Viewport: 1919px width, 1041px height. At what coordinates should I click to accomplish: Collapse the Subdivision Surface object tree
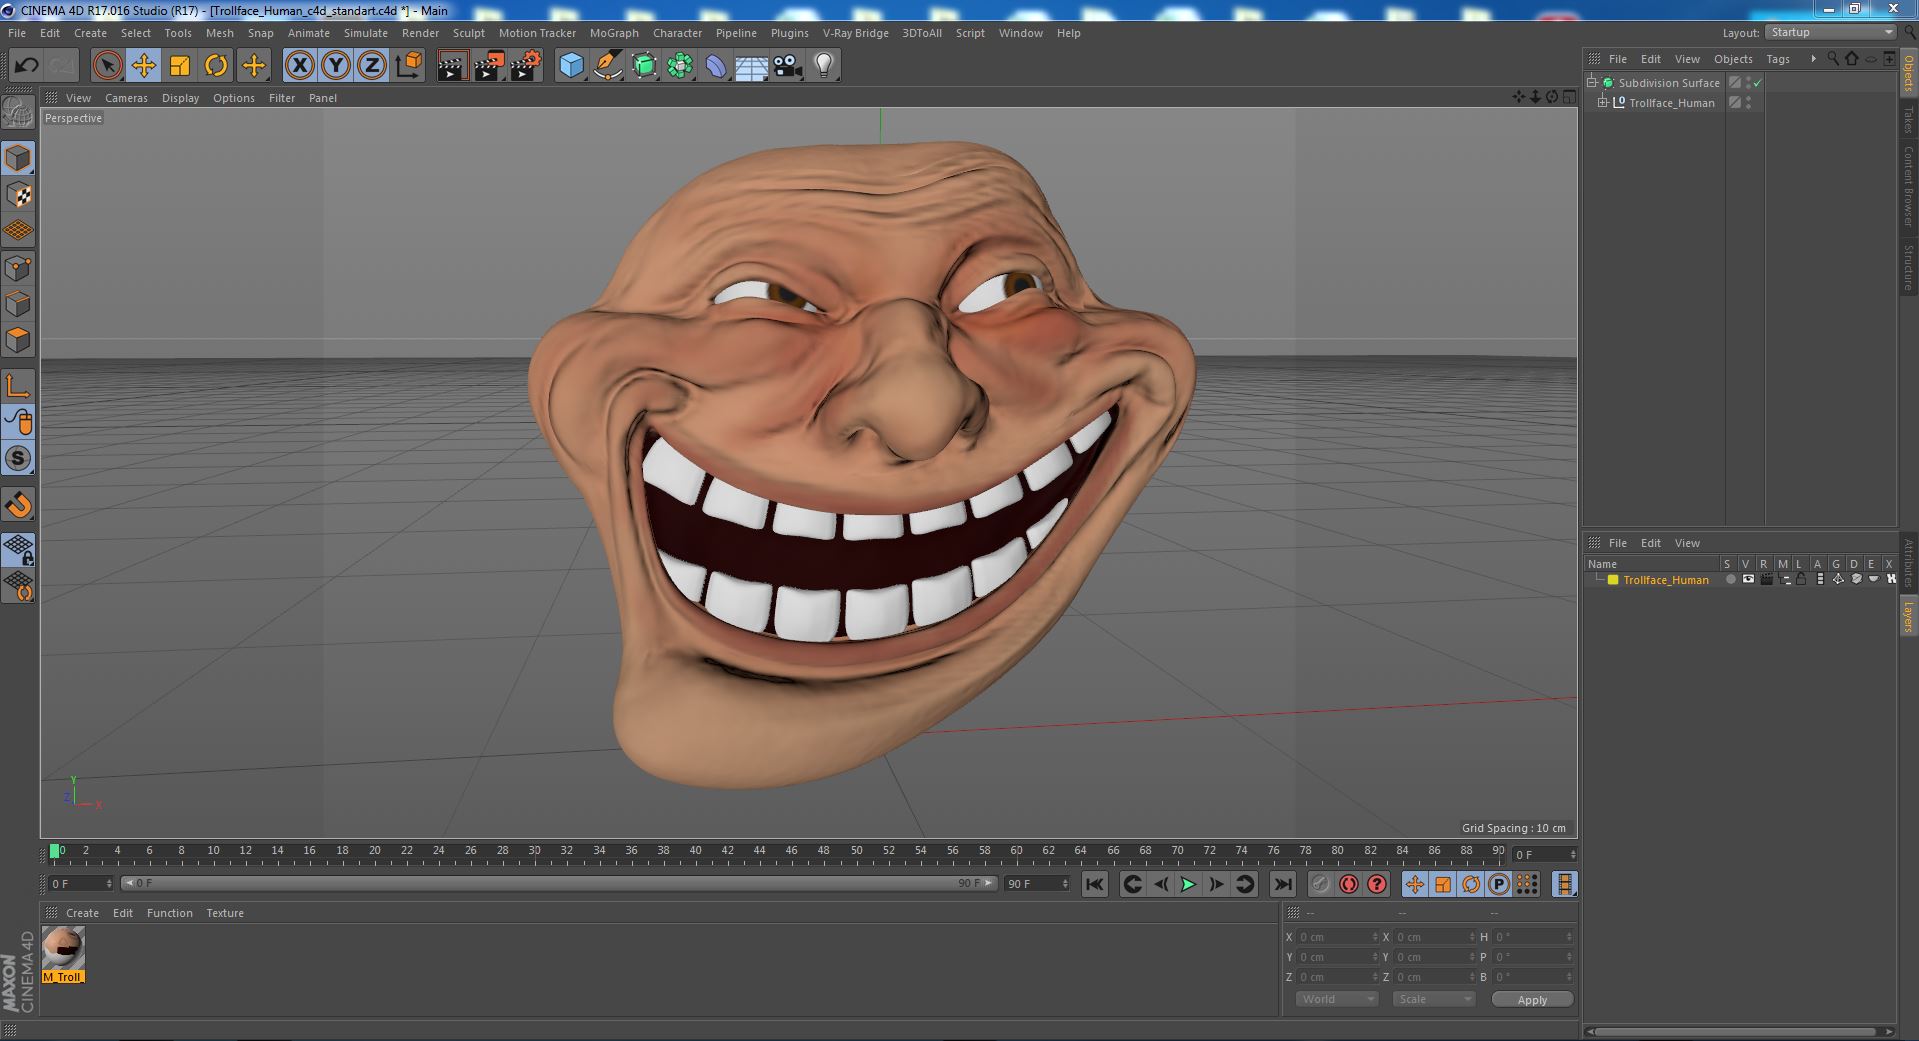tap(1591, 83)
